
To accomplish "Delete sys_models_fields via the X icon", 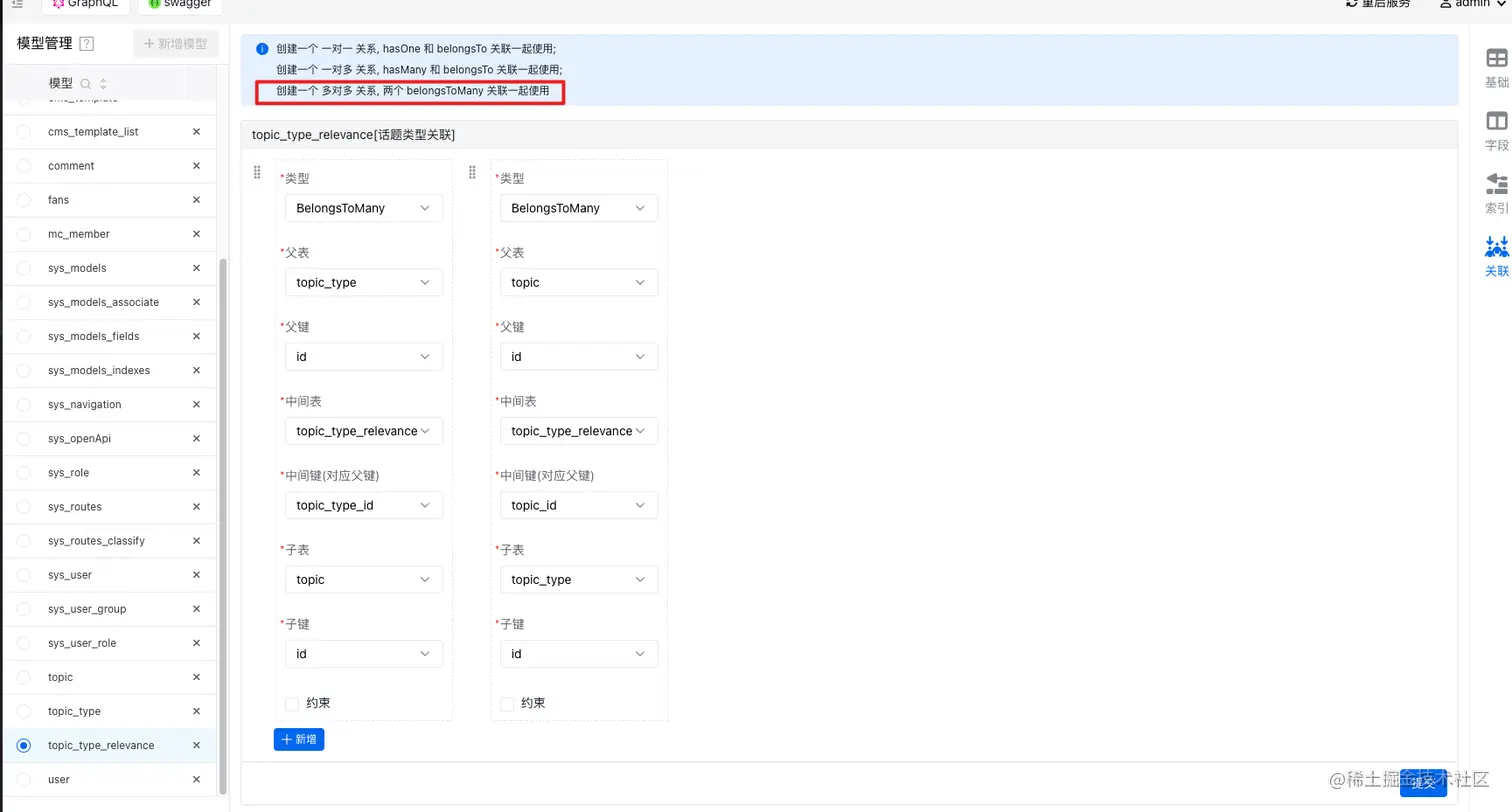I will click(x=196, y=336).
